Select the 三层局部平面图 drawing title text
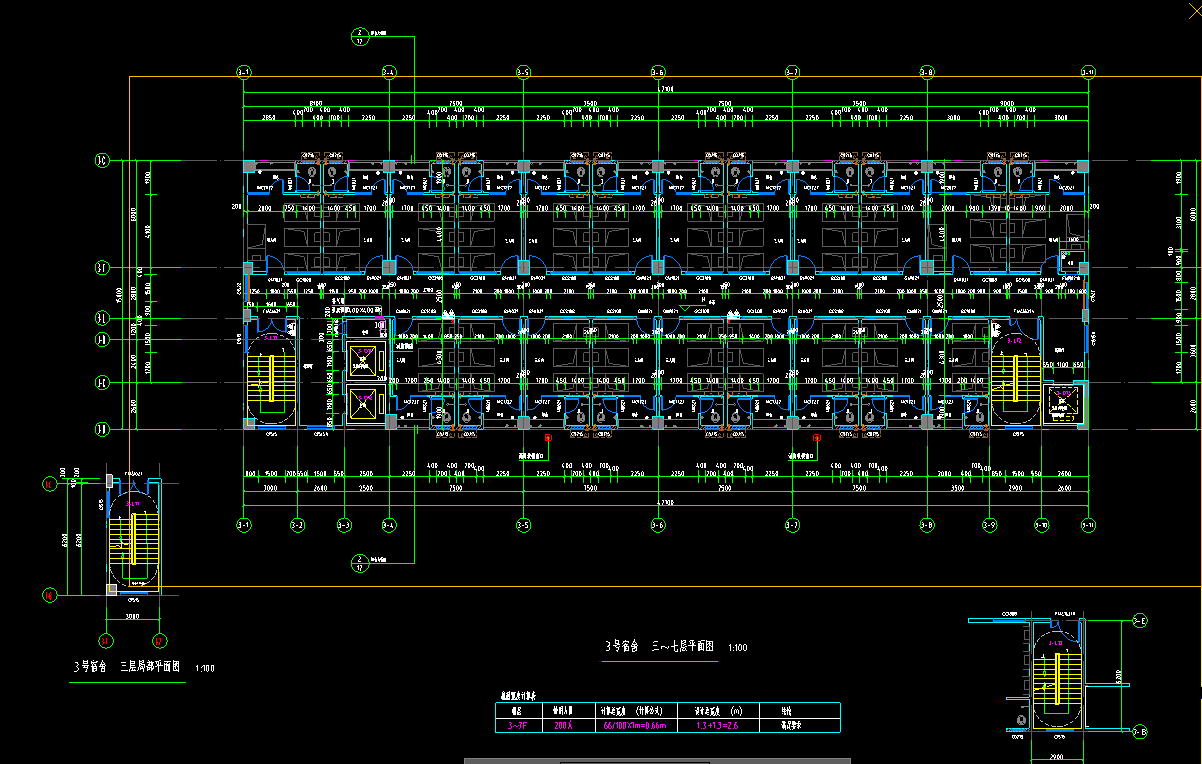This screenshot has height=764, width=1202. (127, 667)
